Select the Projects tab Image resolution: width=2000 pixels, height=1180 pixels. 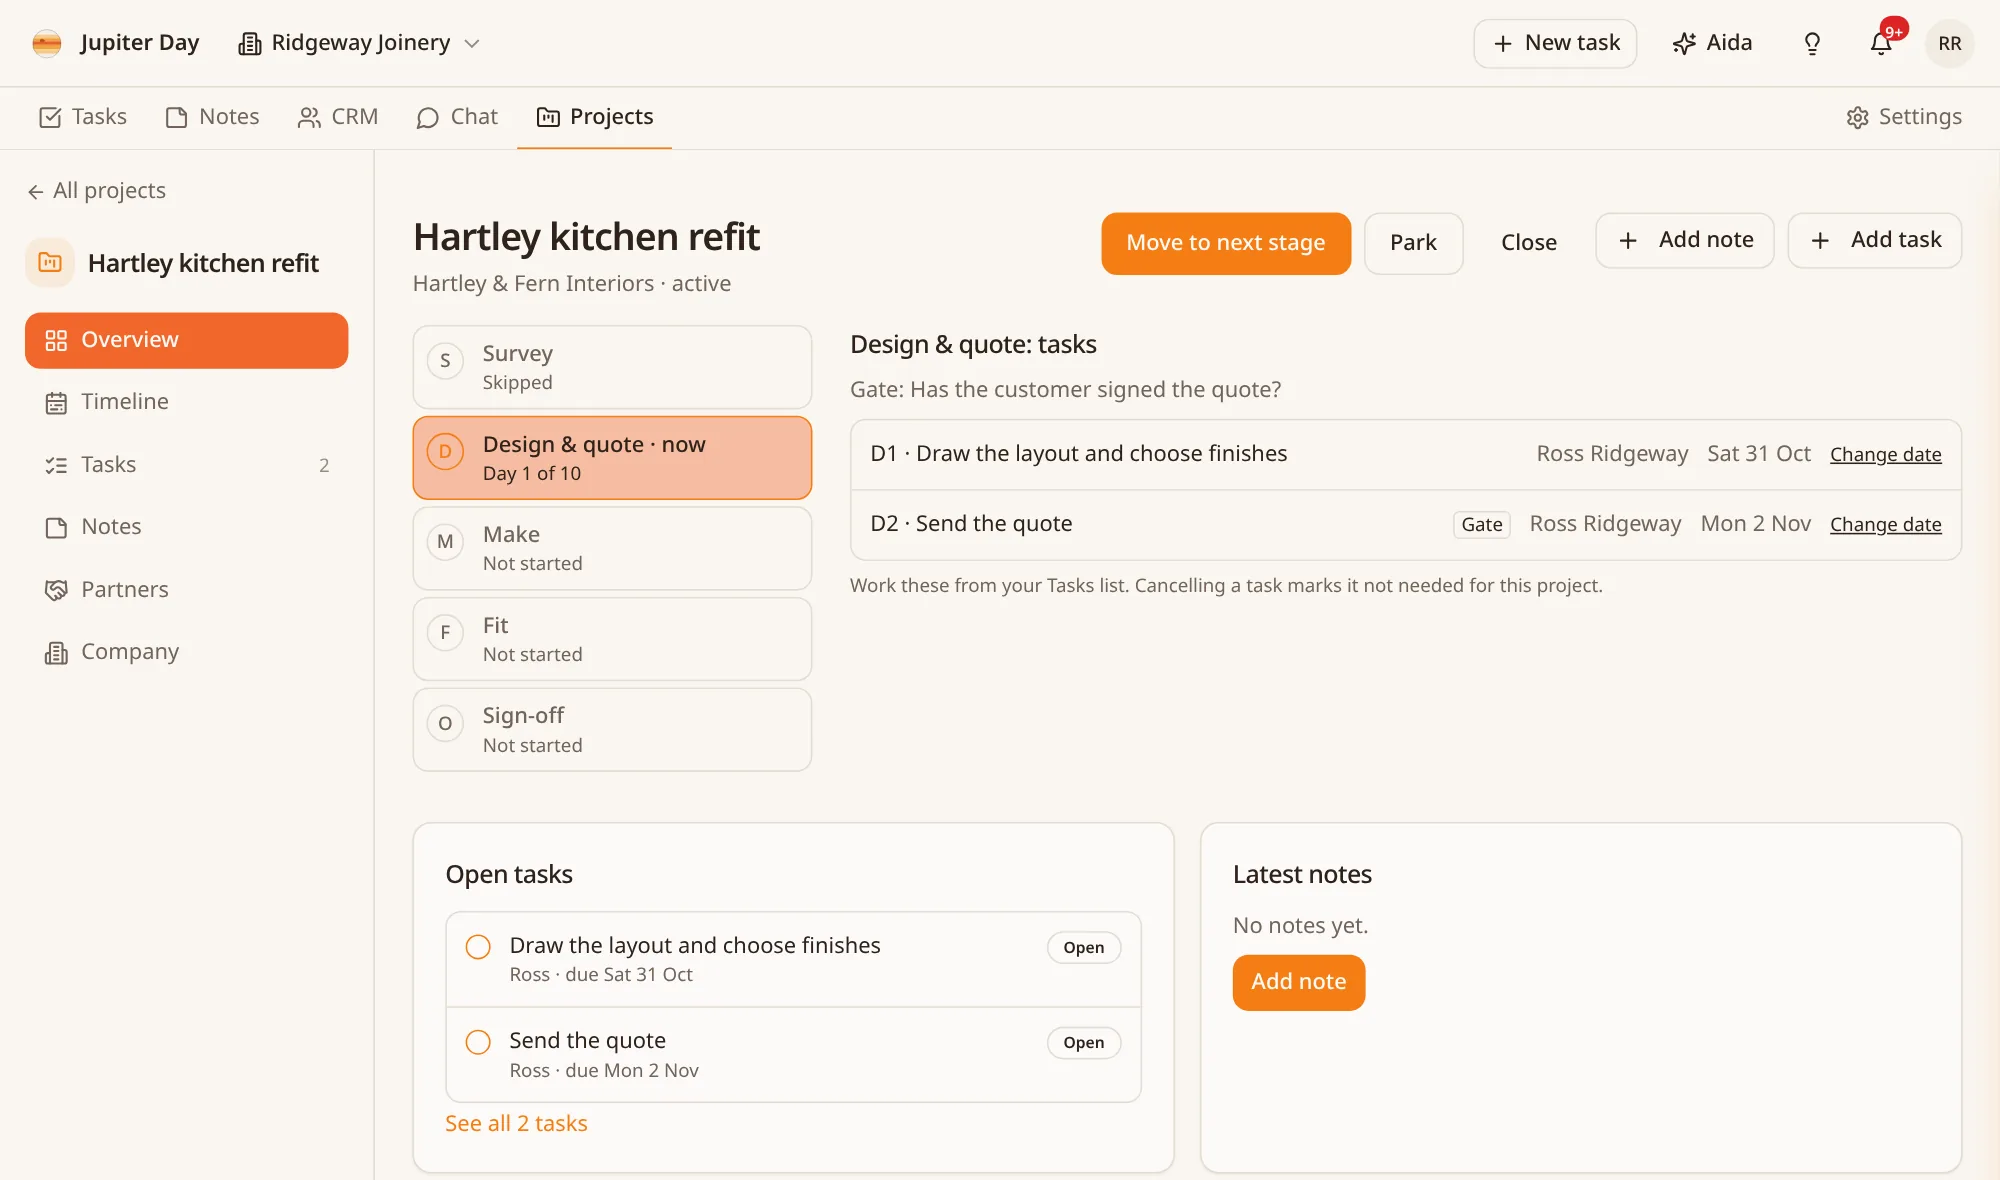coord(594,117)
